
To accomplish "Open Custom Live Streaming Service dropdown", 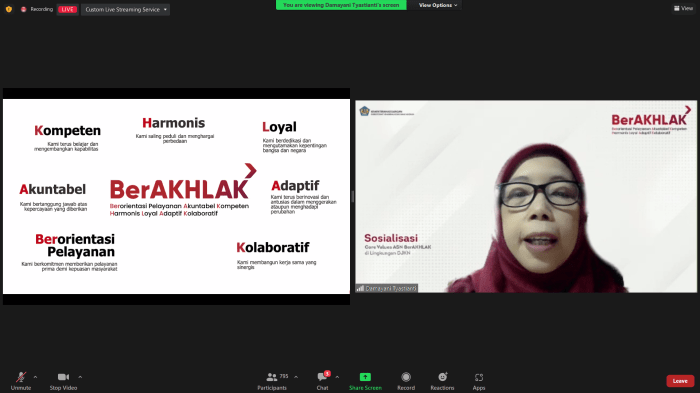I will [125, 9].
